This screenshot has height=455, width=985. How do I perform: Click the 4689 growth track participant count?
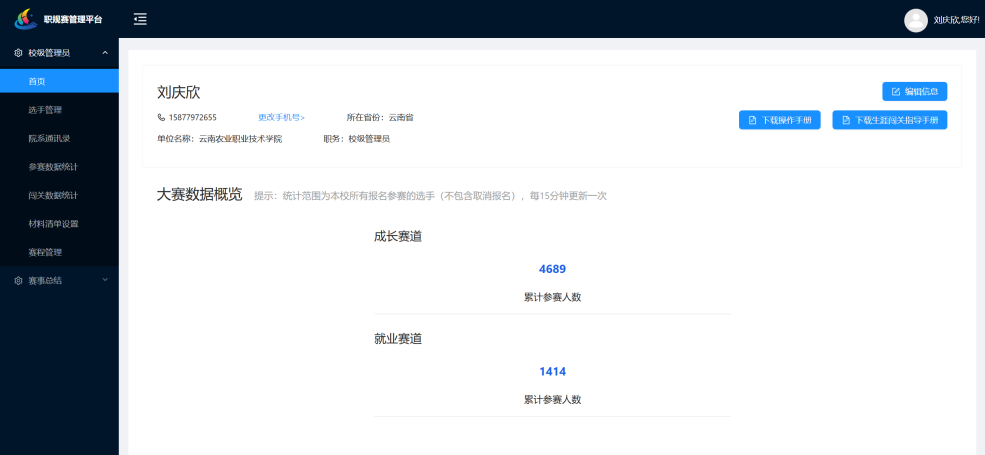552,269
